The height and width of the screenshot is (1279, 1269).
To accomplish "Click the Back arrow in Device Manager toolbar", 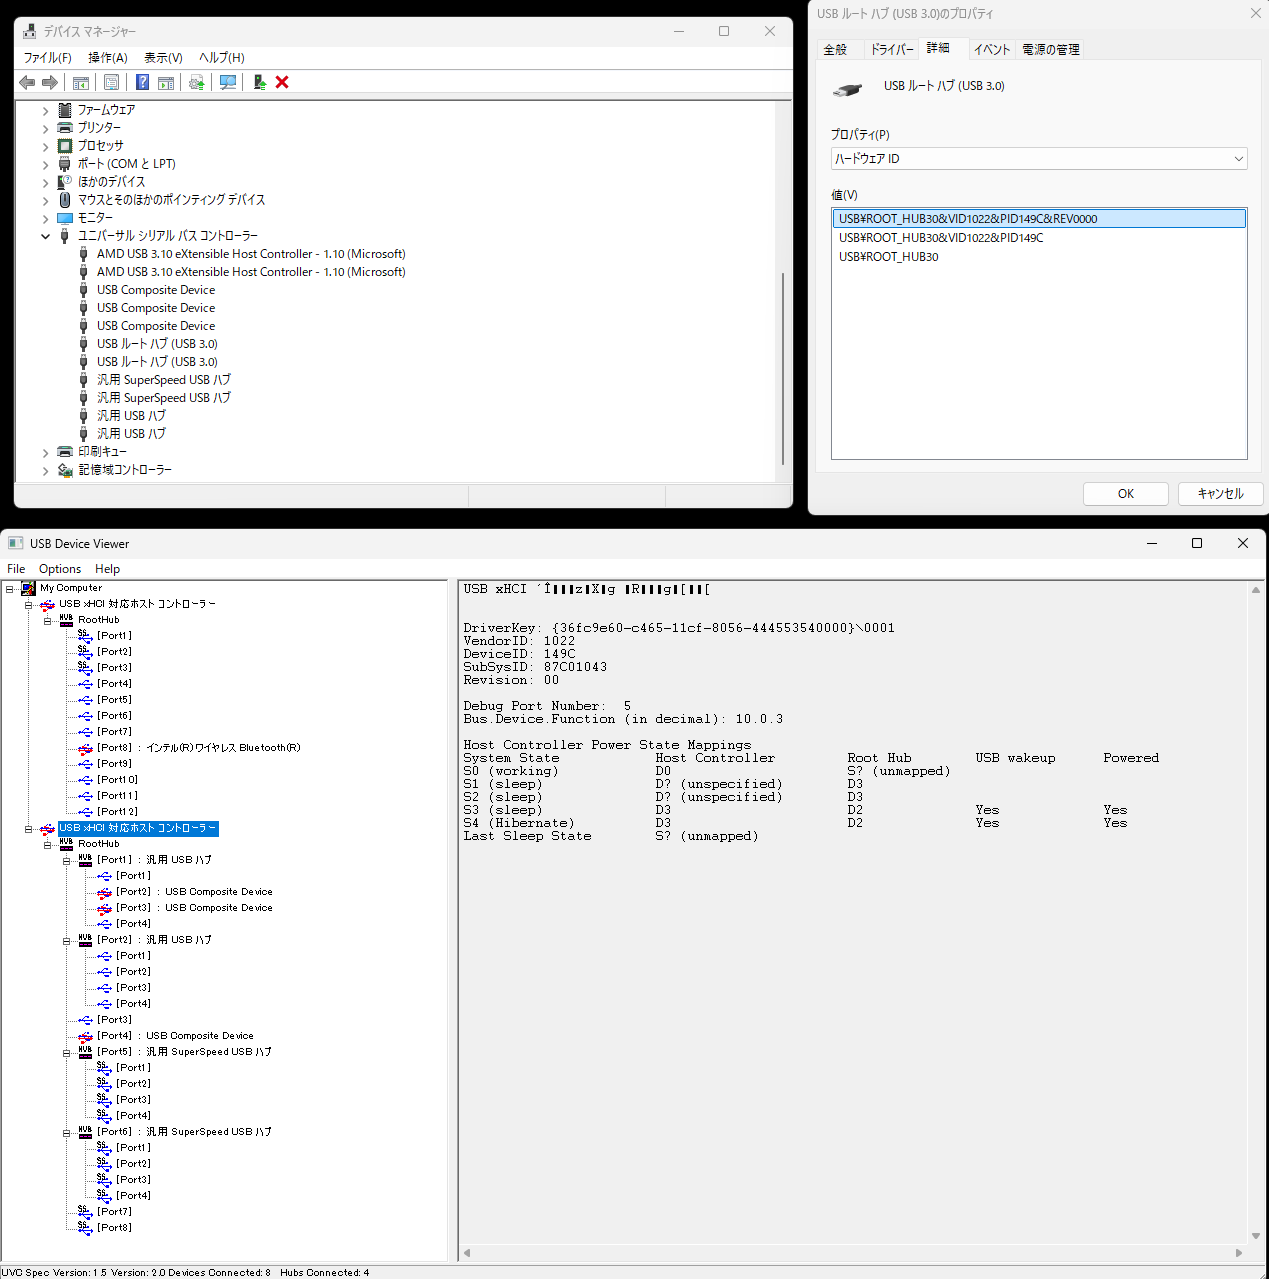I will click(27, 82).
